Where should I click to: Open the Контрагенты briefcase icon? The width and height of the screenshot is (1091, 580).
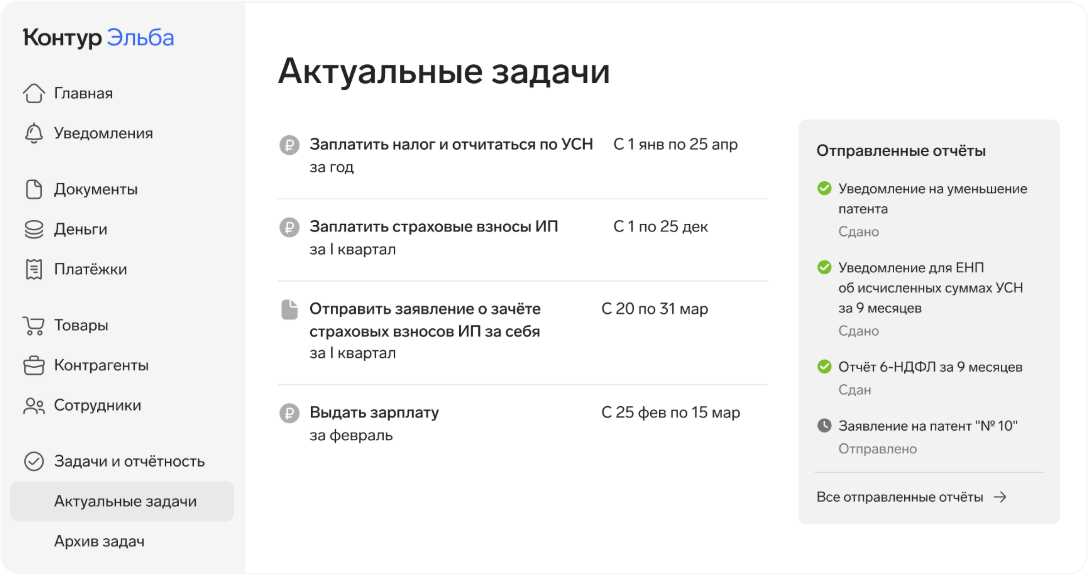click(x=33, y=365)
